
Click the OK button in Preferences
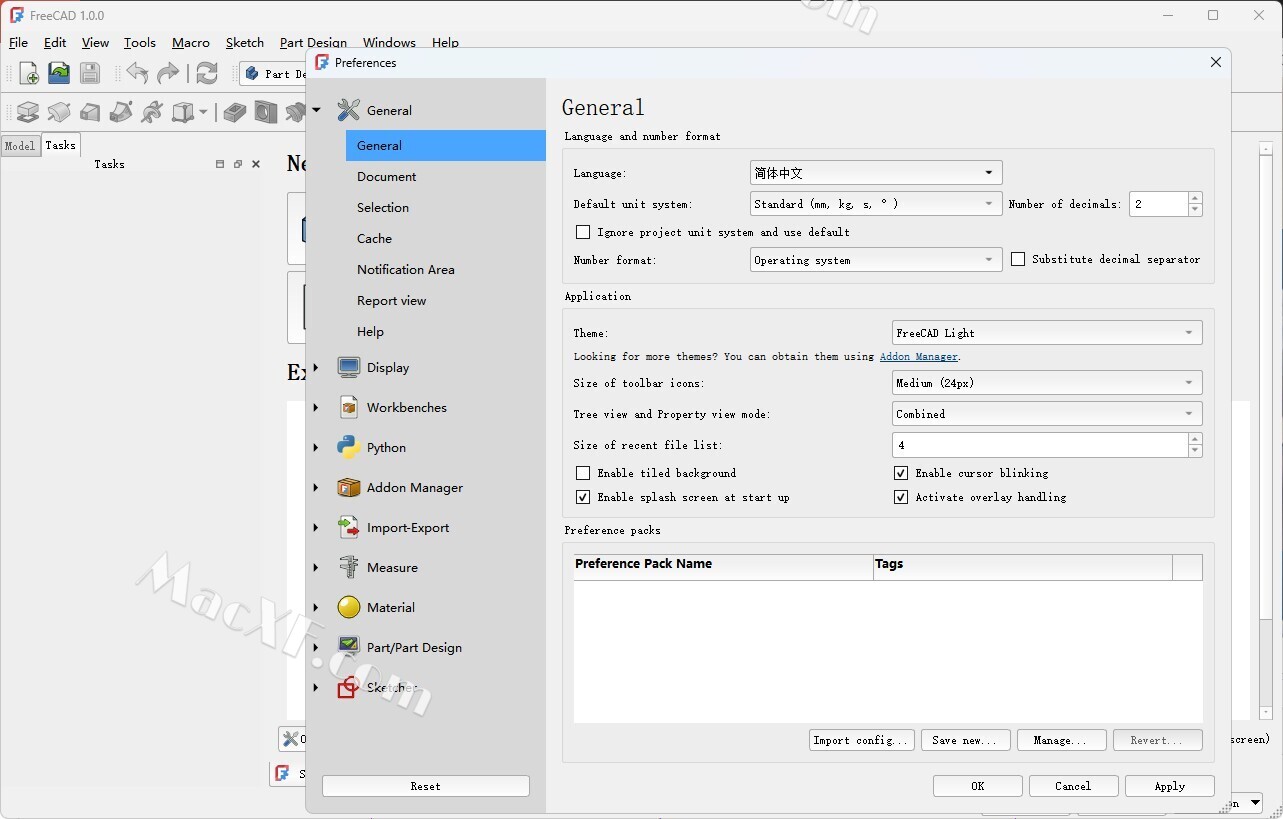click(978, 786)
